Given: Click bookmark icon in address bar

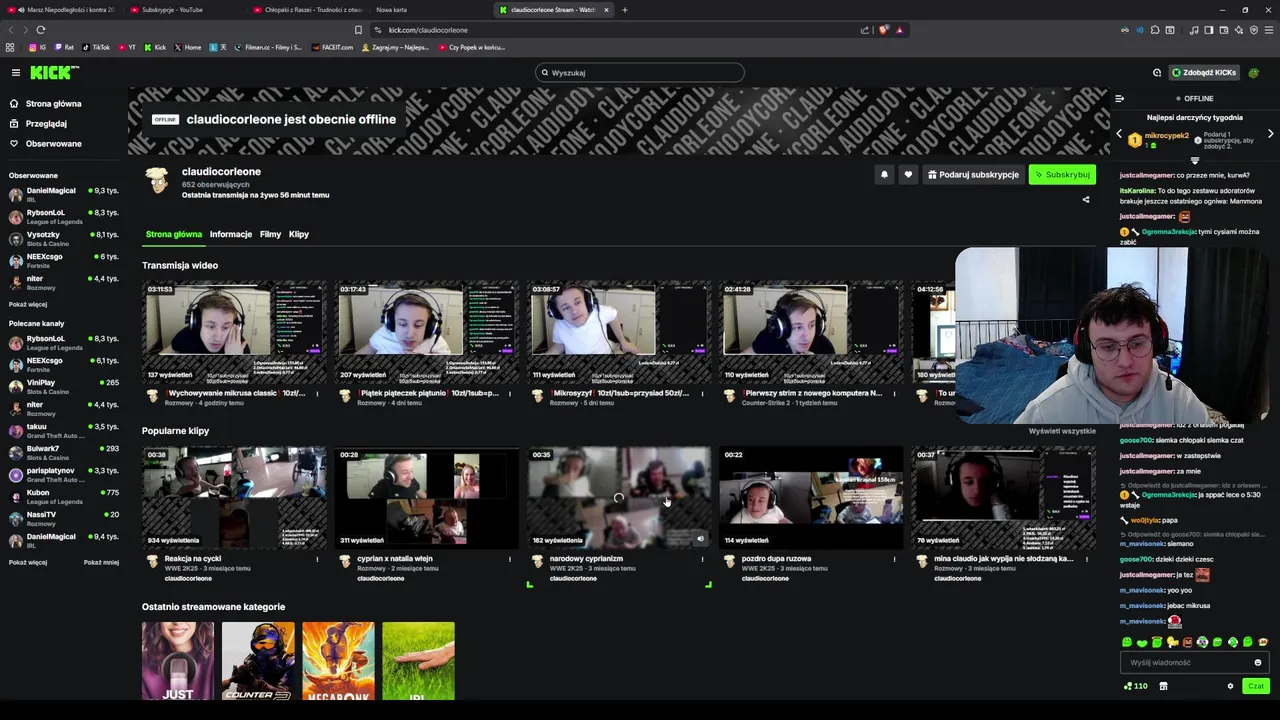Looking at the screenshot, I should click(358, 30).
